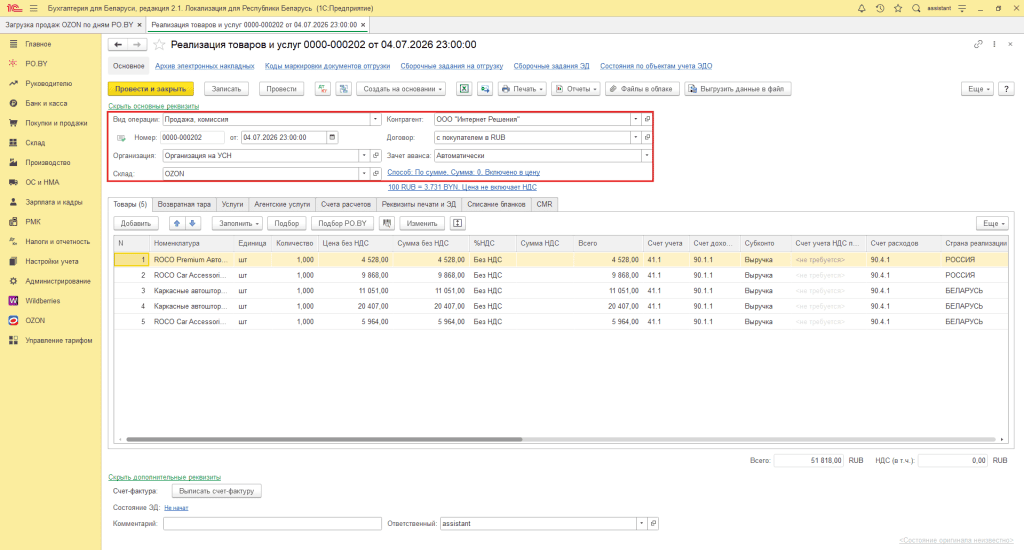The width and height of the screenshot is (1024, 550).
Task: Expand the Контрагент dropdown arrow
Action: pyautogui.click(x=635, y=120)
